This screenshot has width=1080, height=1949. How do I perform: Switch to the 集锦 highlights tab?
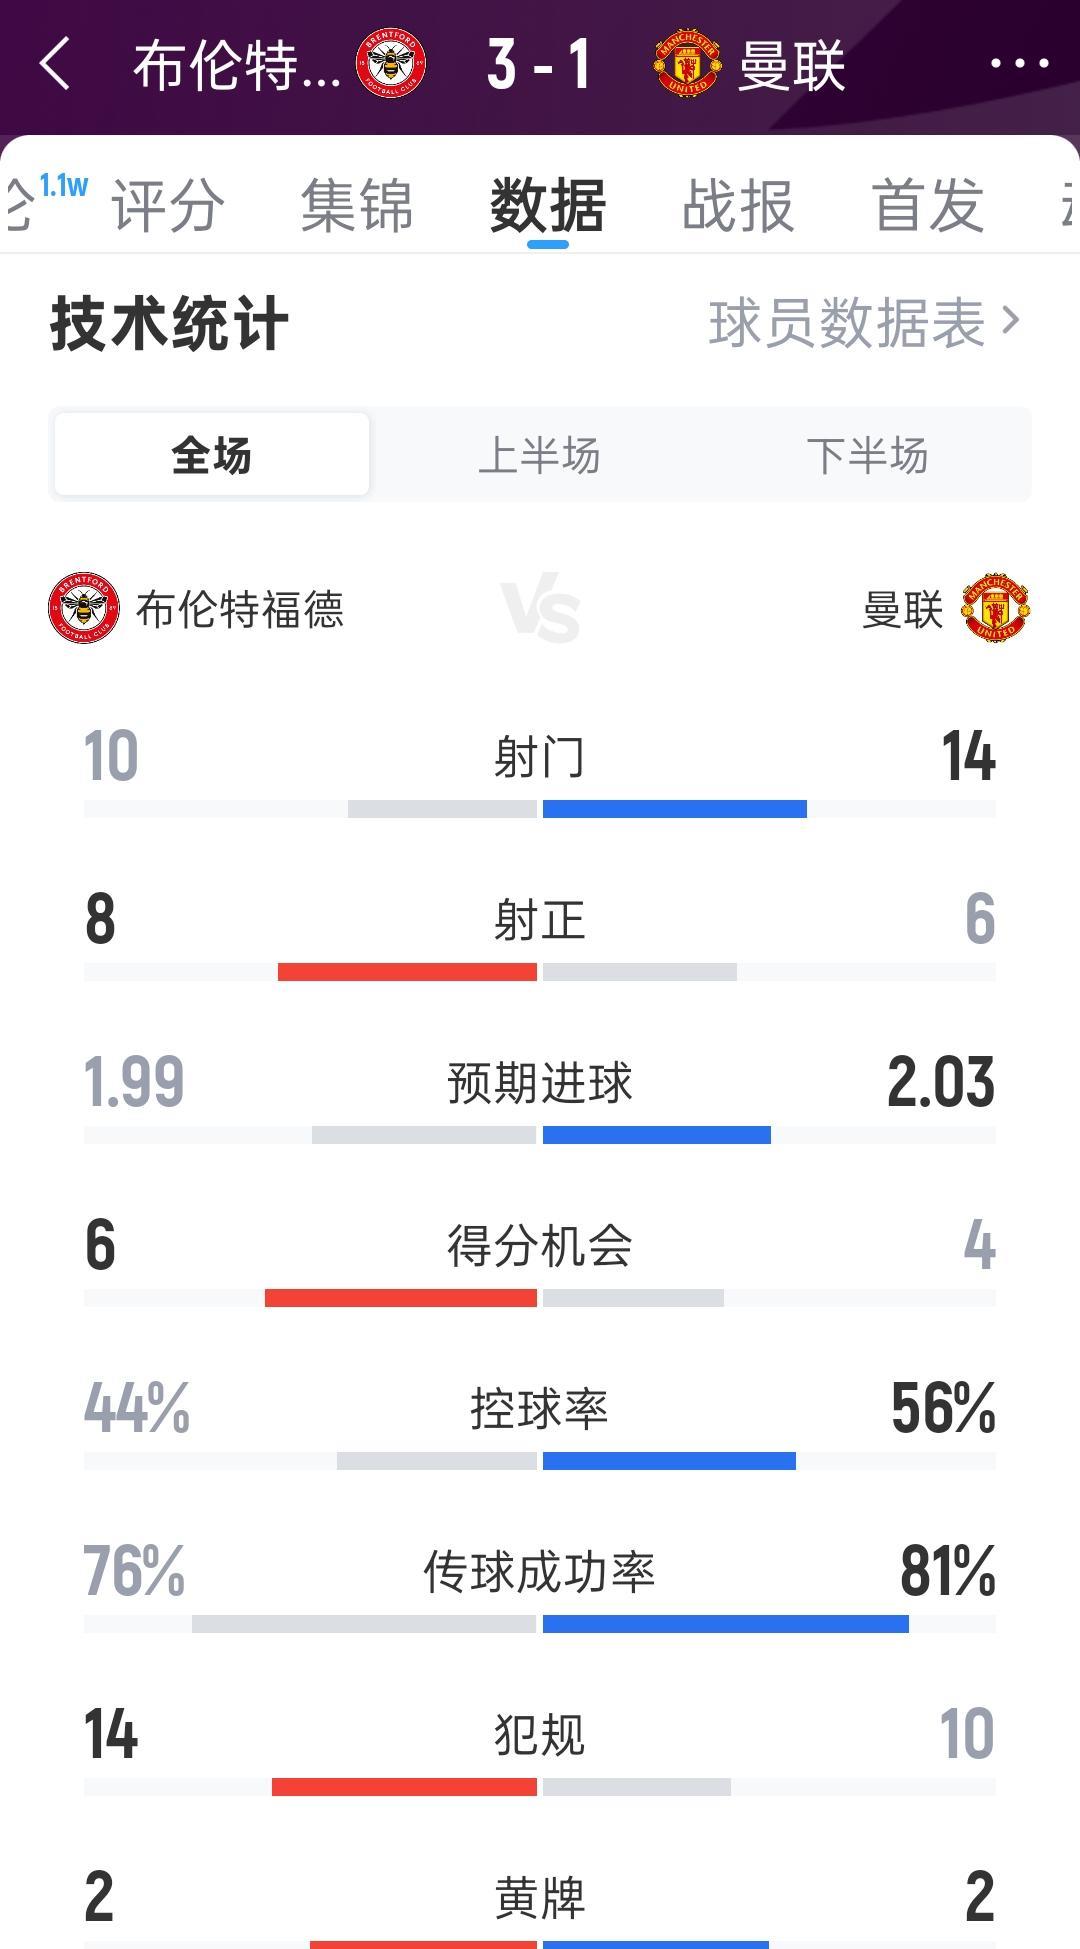pos(357,206)
